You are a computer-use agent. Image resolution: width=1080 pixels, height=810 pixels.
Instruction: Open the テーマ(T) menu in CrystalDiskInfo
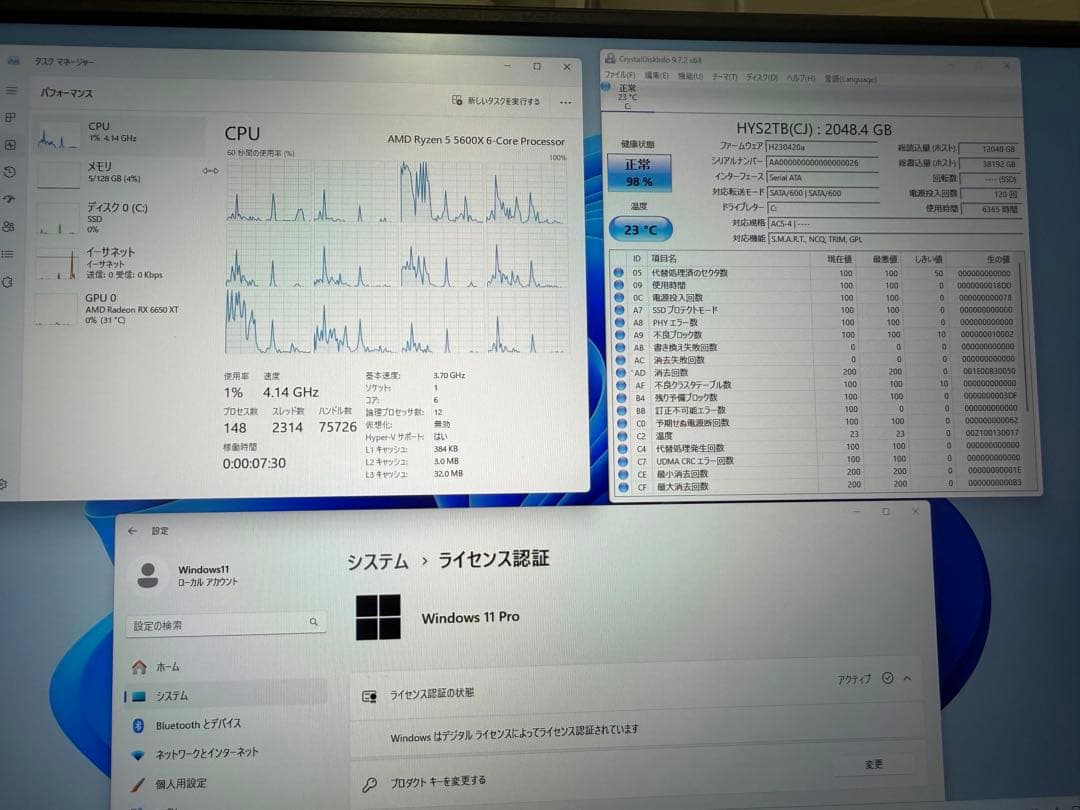725,76
